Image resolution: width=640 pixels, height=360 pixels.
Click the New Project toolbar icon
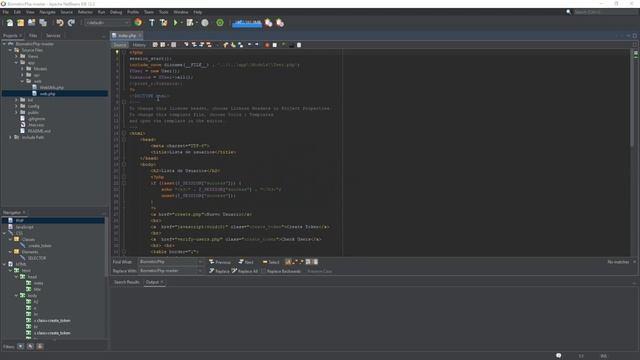tap(20, 23)
